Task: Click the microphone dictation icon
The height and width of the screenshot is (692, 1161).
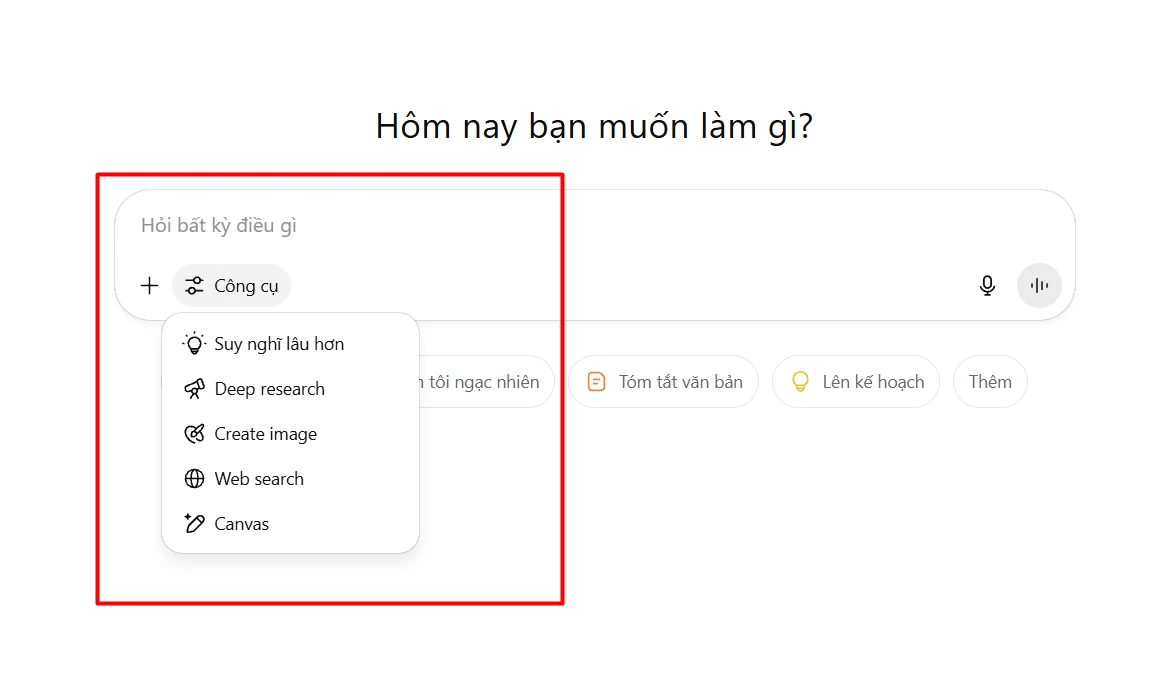Action: (987, 286)
